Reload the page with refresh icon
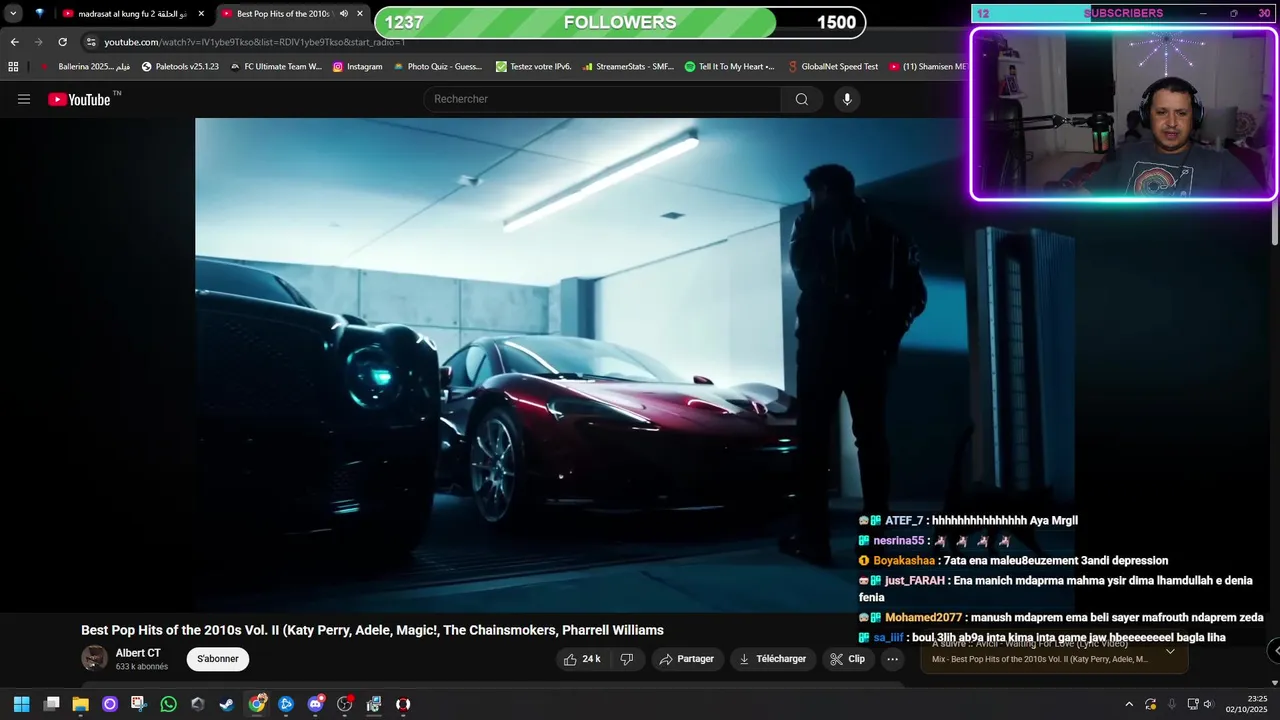Image resolution: width=1280 pixels, height=720 pixels. 62,42
